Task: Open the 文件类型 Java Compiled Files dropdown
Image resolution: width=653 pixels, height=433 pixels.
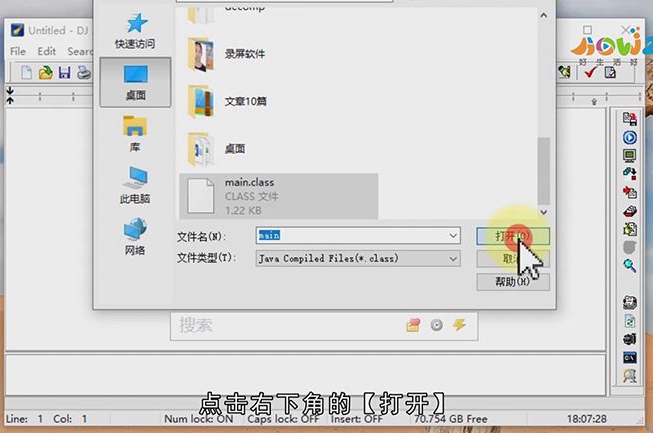Action: (358, 259)
